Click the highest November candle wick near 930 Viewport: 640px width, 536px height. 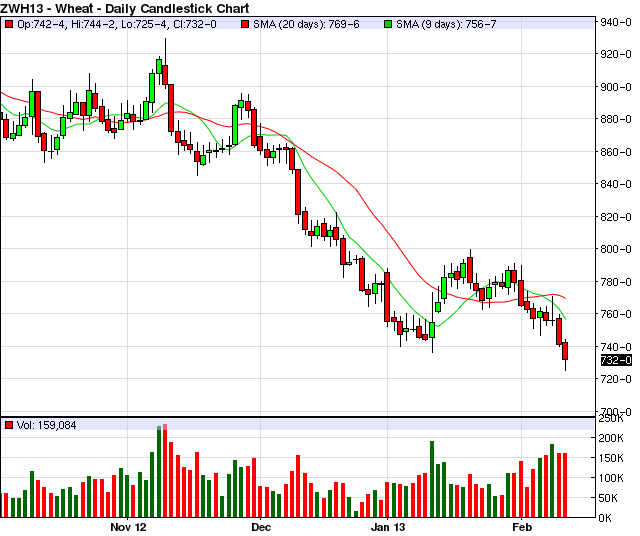tap(165, 51)
